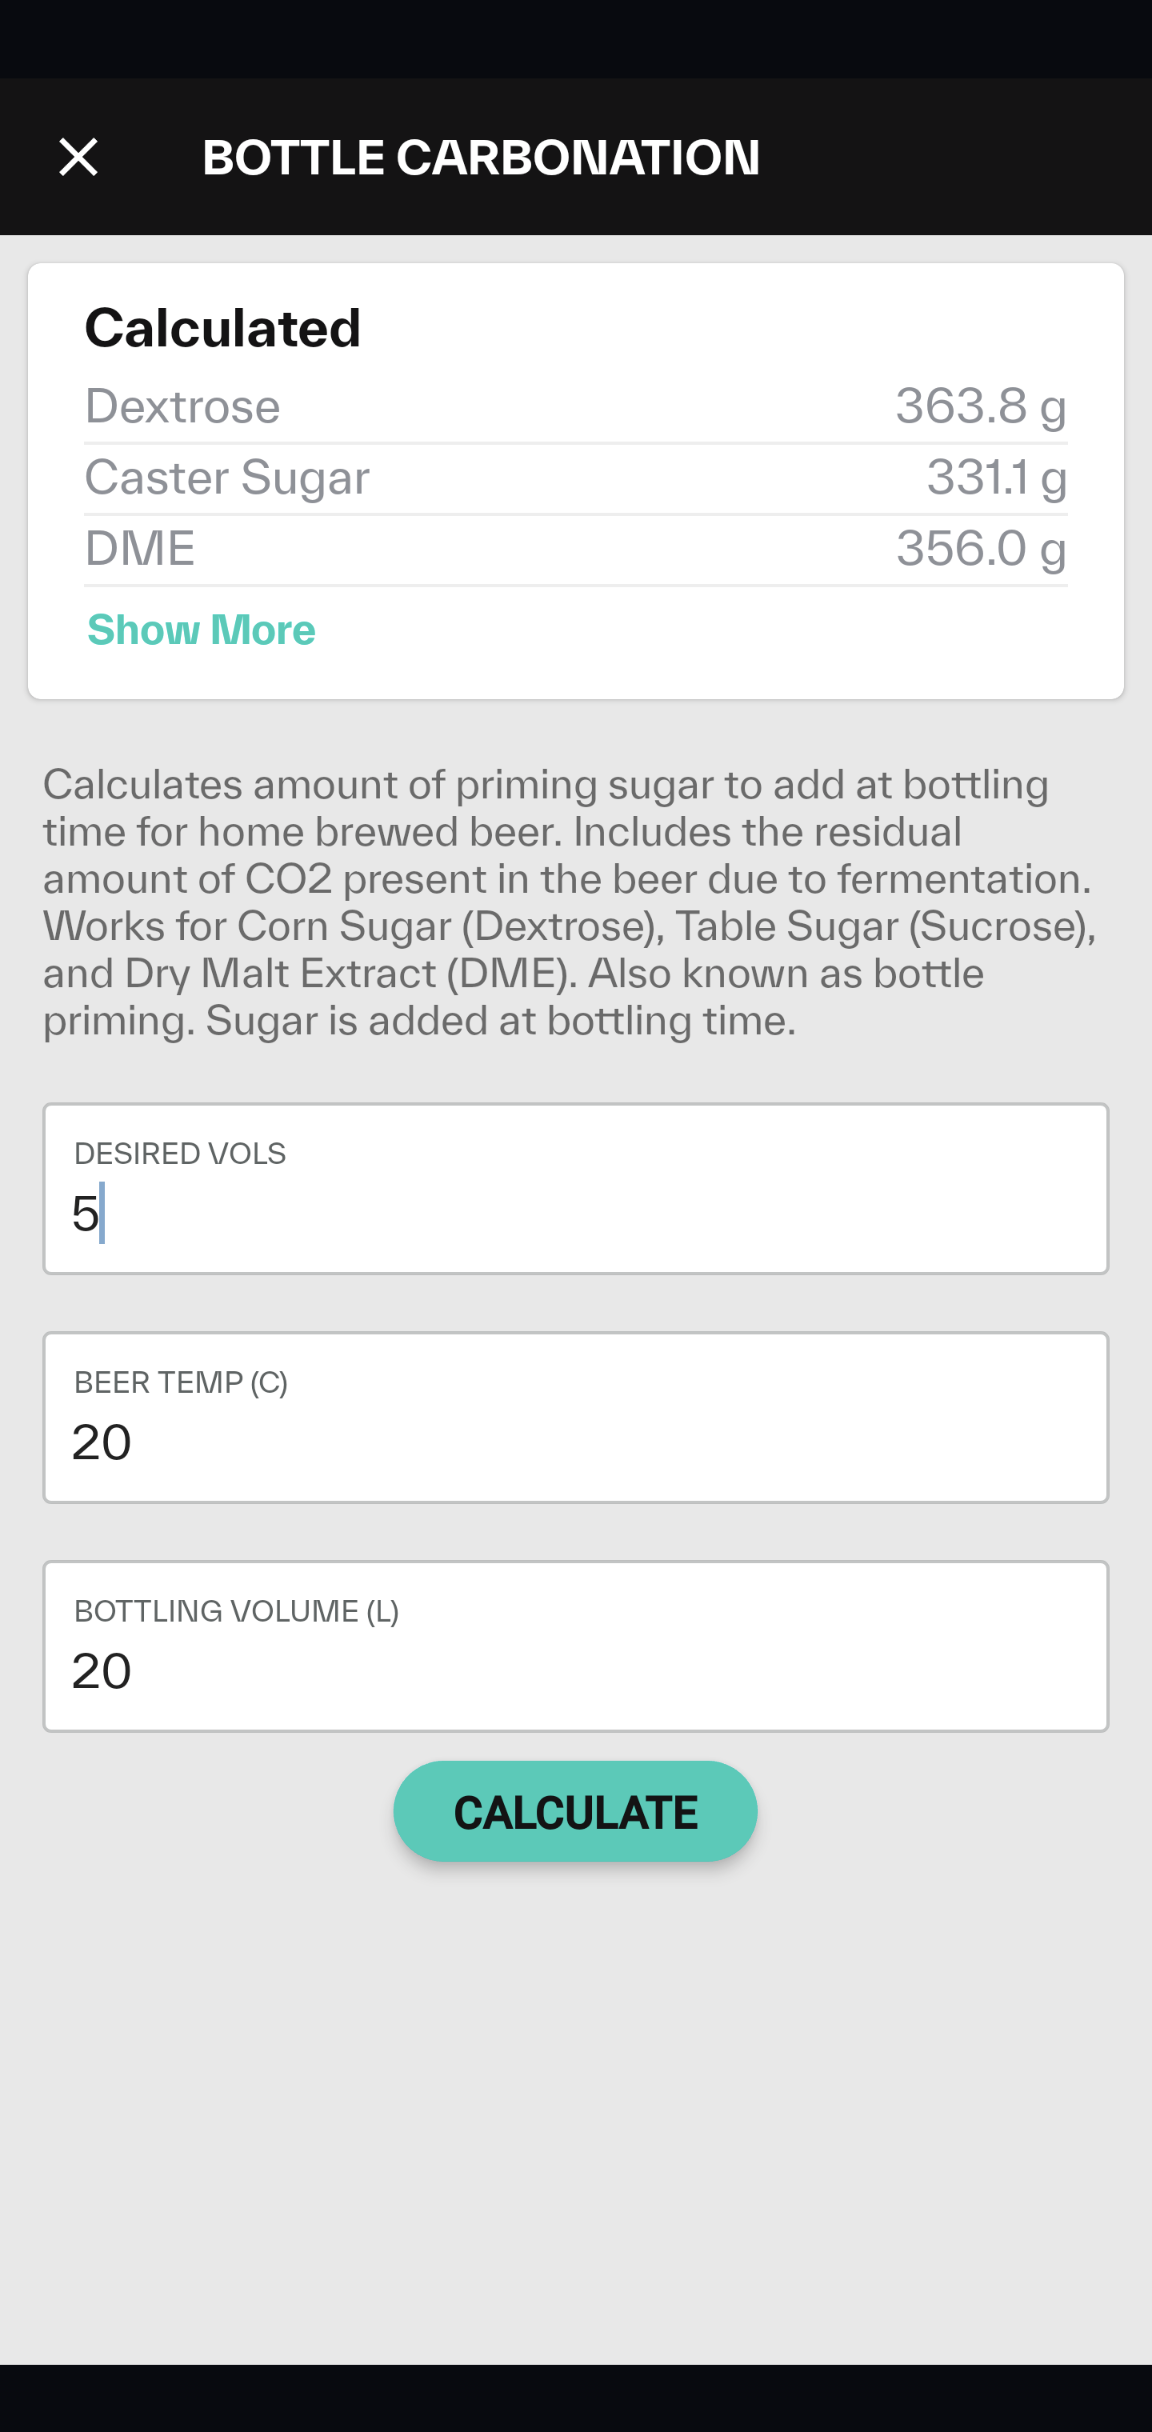Tap the priming sugar description paragraph
The height and width of the screenshot is (2432, 1152).
570,902
